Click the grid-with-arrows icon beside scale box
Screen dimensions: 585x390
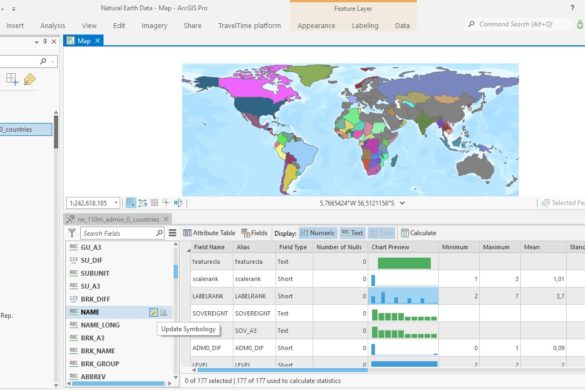click(143, 203)
